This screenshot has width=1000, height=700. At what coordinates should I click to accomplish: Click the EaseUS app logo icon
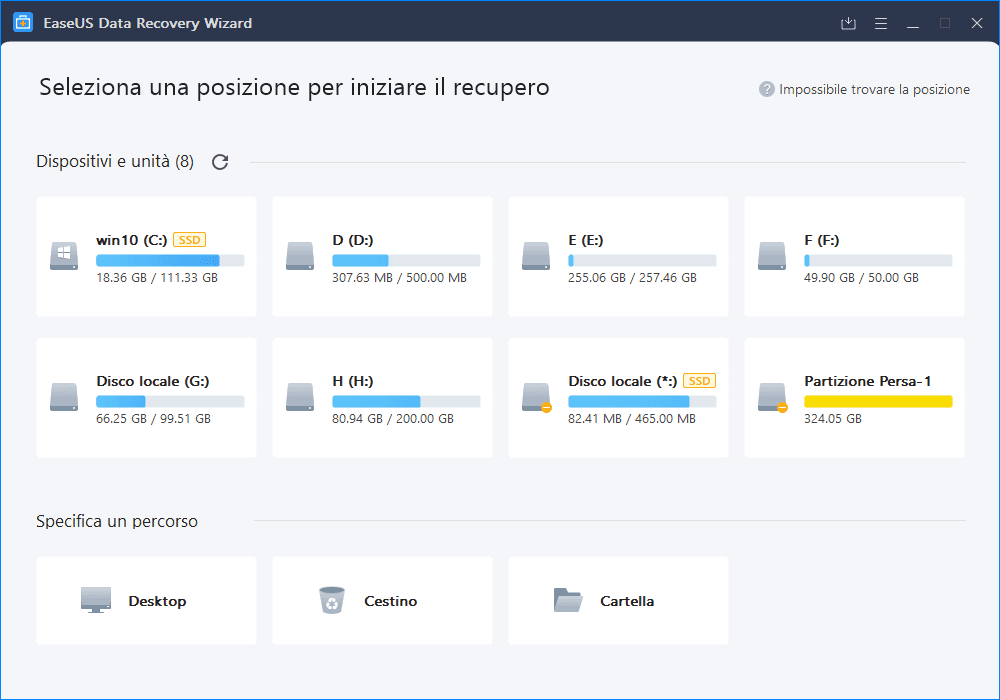click(x=23, y=23)
